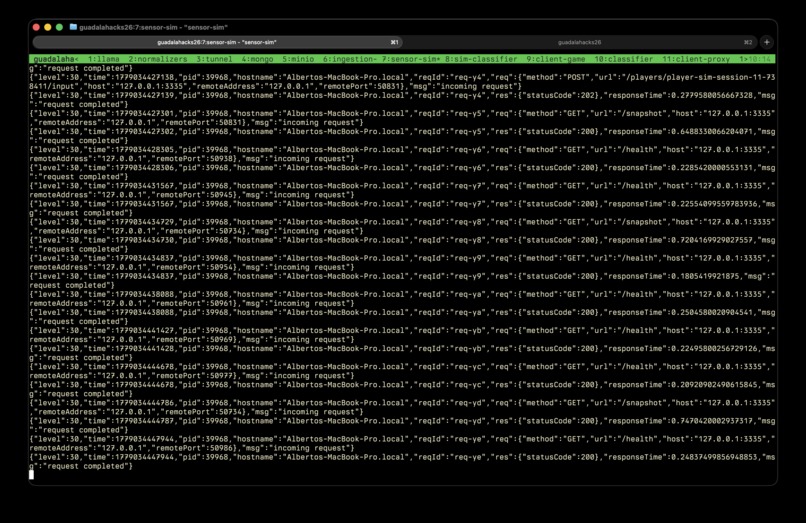Select tmux window 9:client-game

556,59
